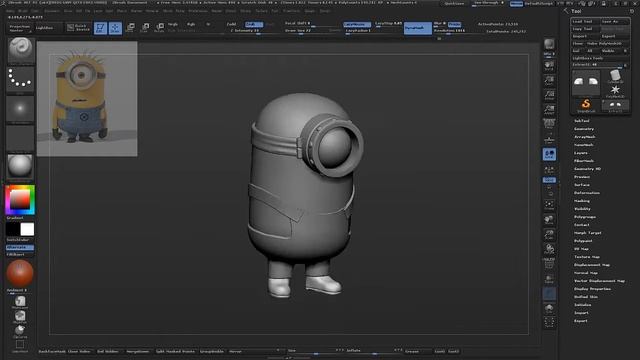
Task: Toggle the Rgb paint mode
Action: coord(191,24)
